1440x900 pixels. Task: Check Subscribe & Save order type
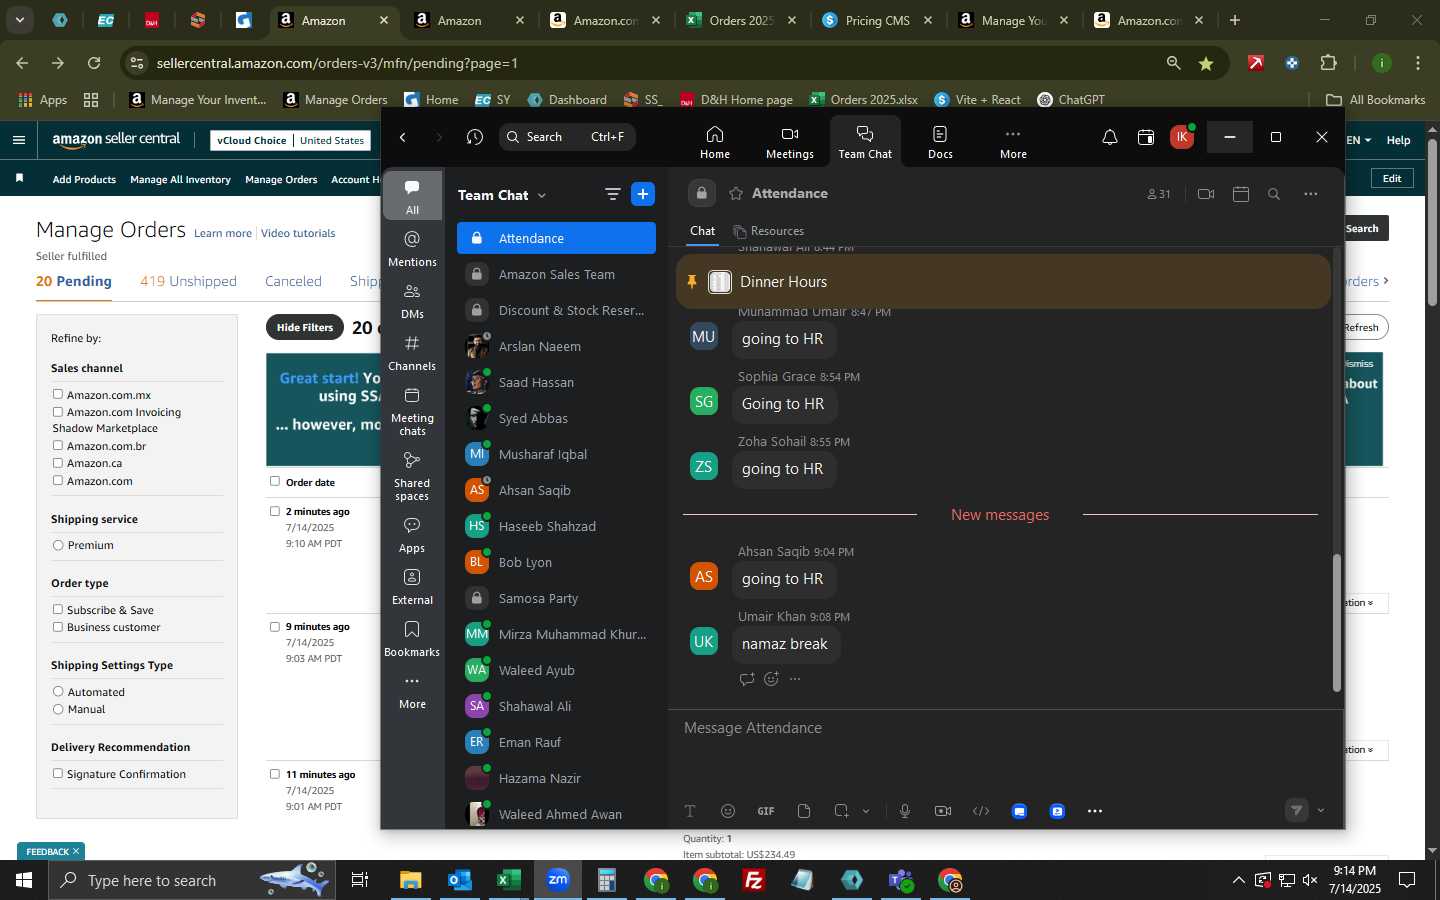(58, 609)
